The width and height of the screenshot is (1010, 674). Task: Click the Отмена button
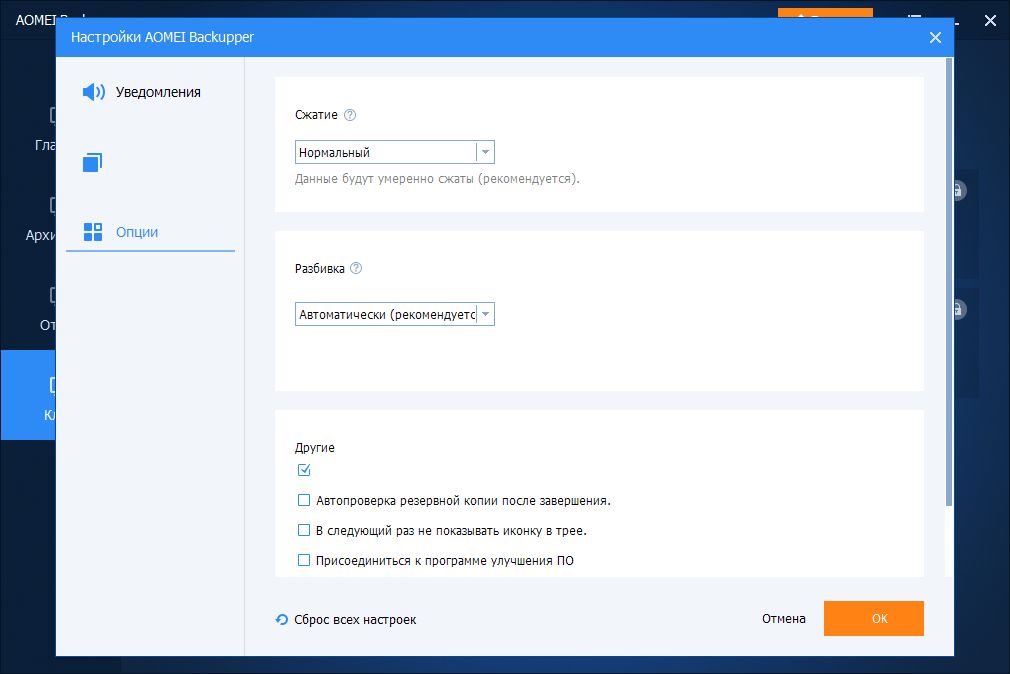783,619
